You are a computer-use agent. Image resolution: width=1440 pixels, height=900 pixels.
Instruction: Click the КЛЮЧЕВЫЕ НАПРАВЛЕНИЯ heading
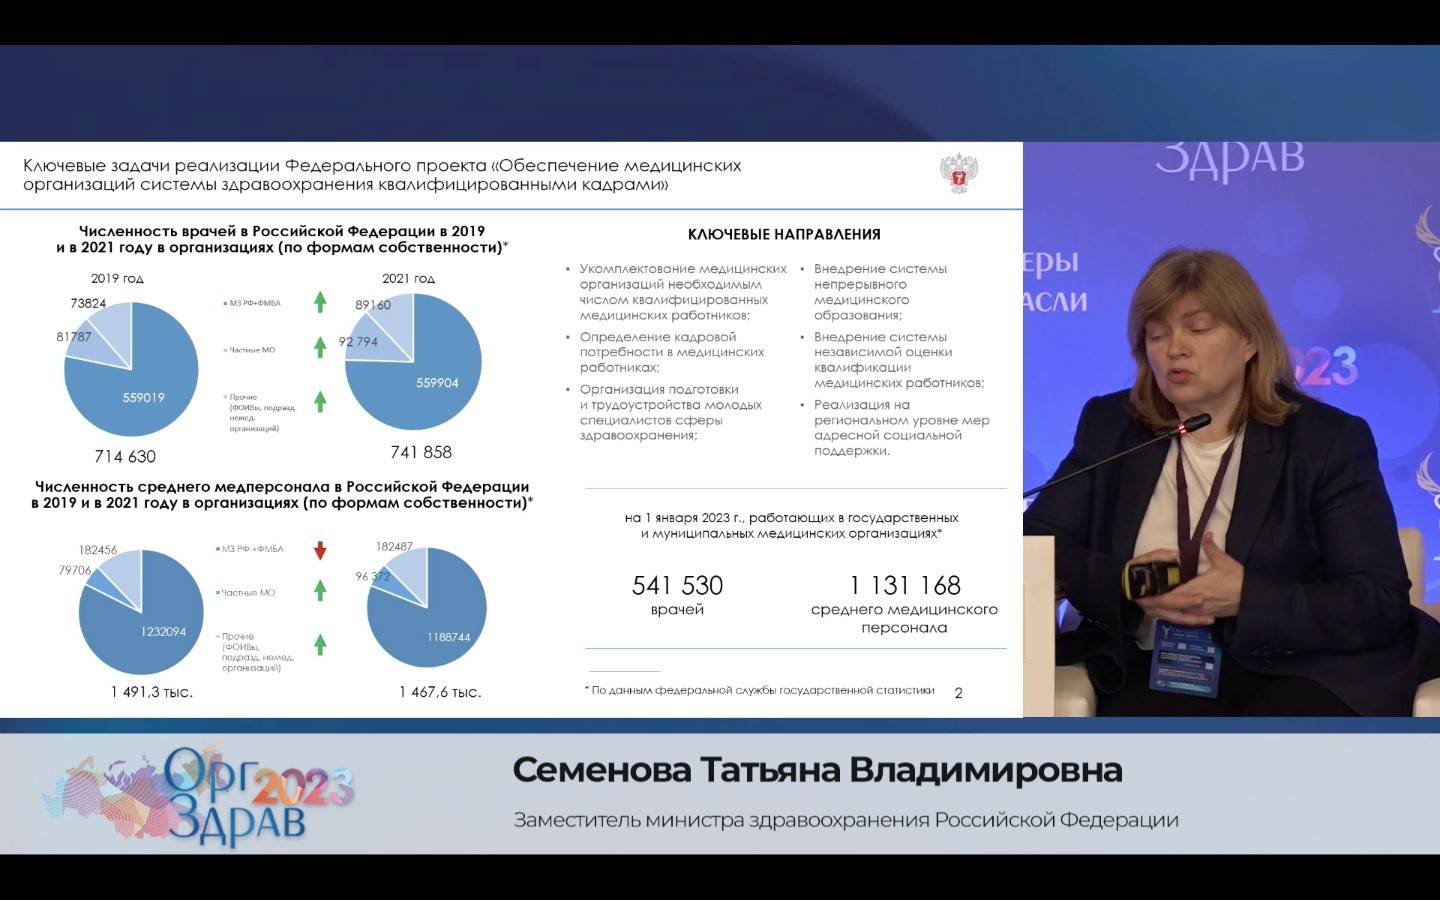click(x=784, y=234)
